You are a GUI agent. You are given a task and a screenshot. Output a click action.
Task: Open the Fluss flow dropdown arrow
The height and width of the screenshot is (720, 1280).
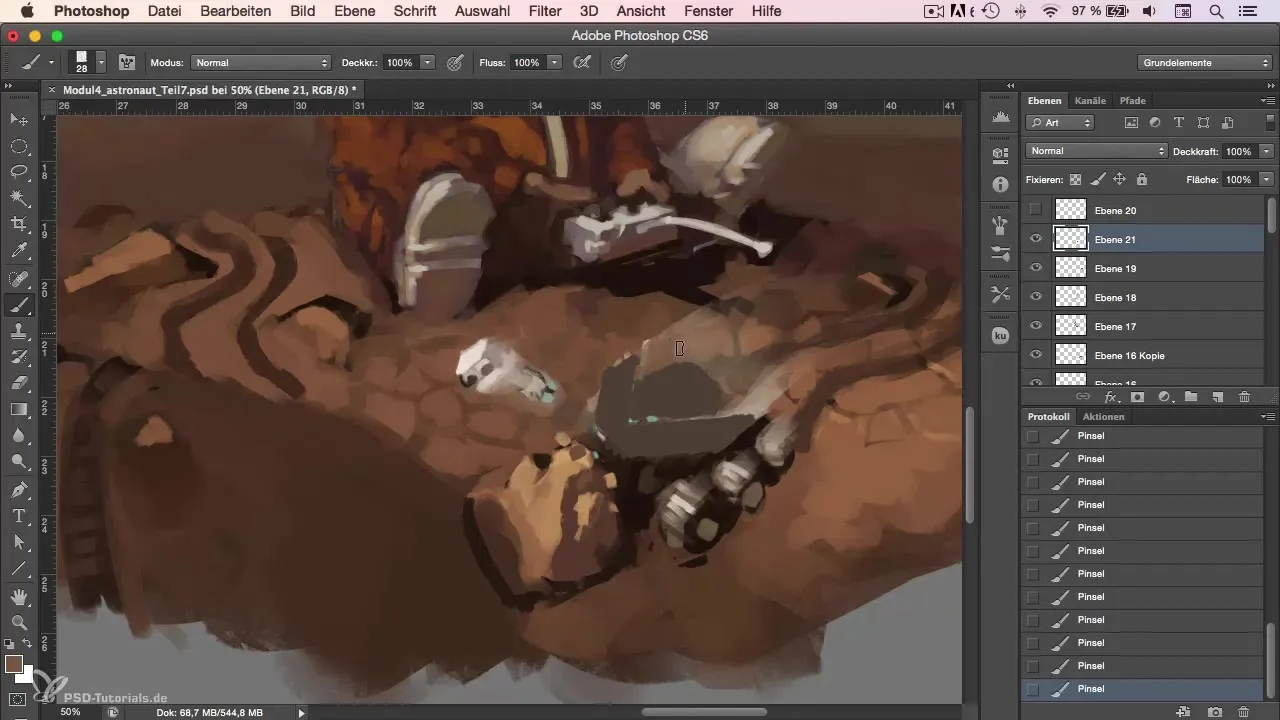[x=555, y=62]
